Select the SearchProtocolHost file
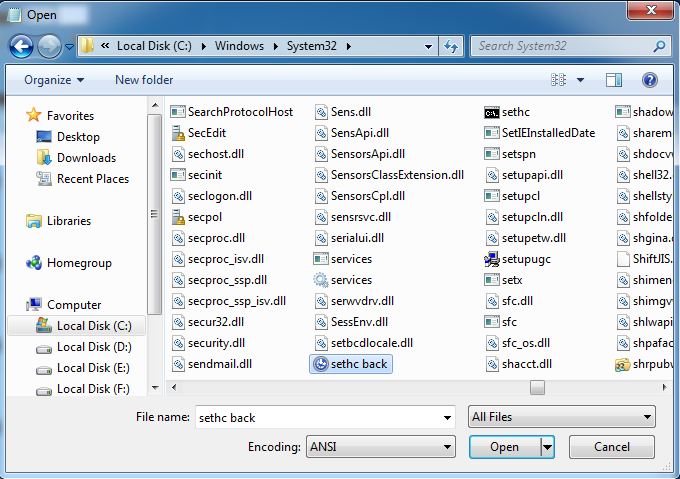680x479 pixels. coord(232,112)
